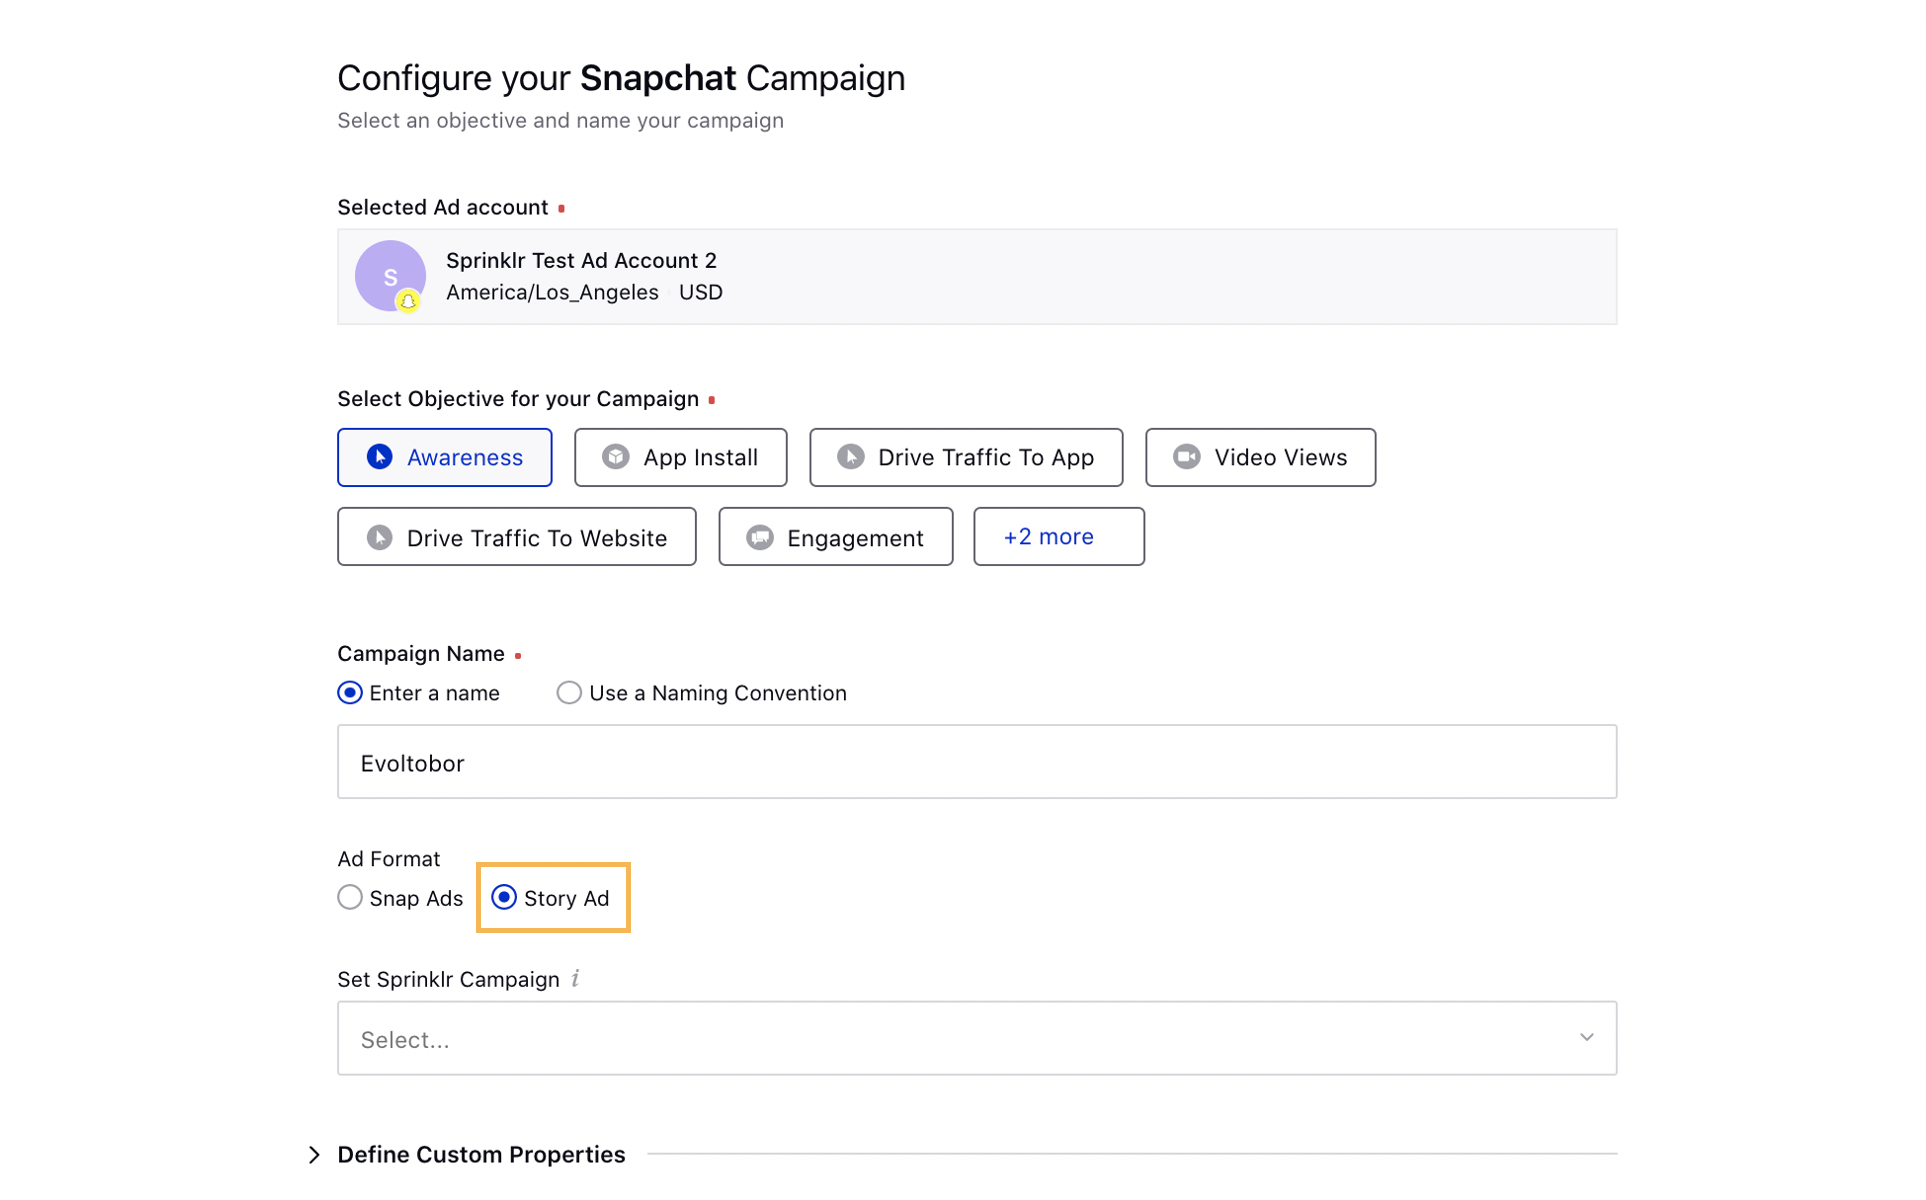The image size is (1926, 1200).
Task: Click the App Install download icon
Action: click(x=616, y=457)
